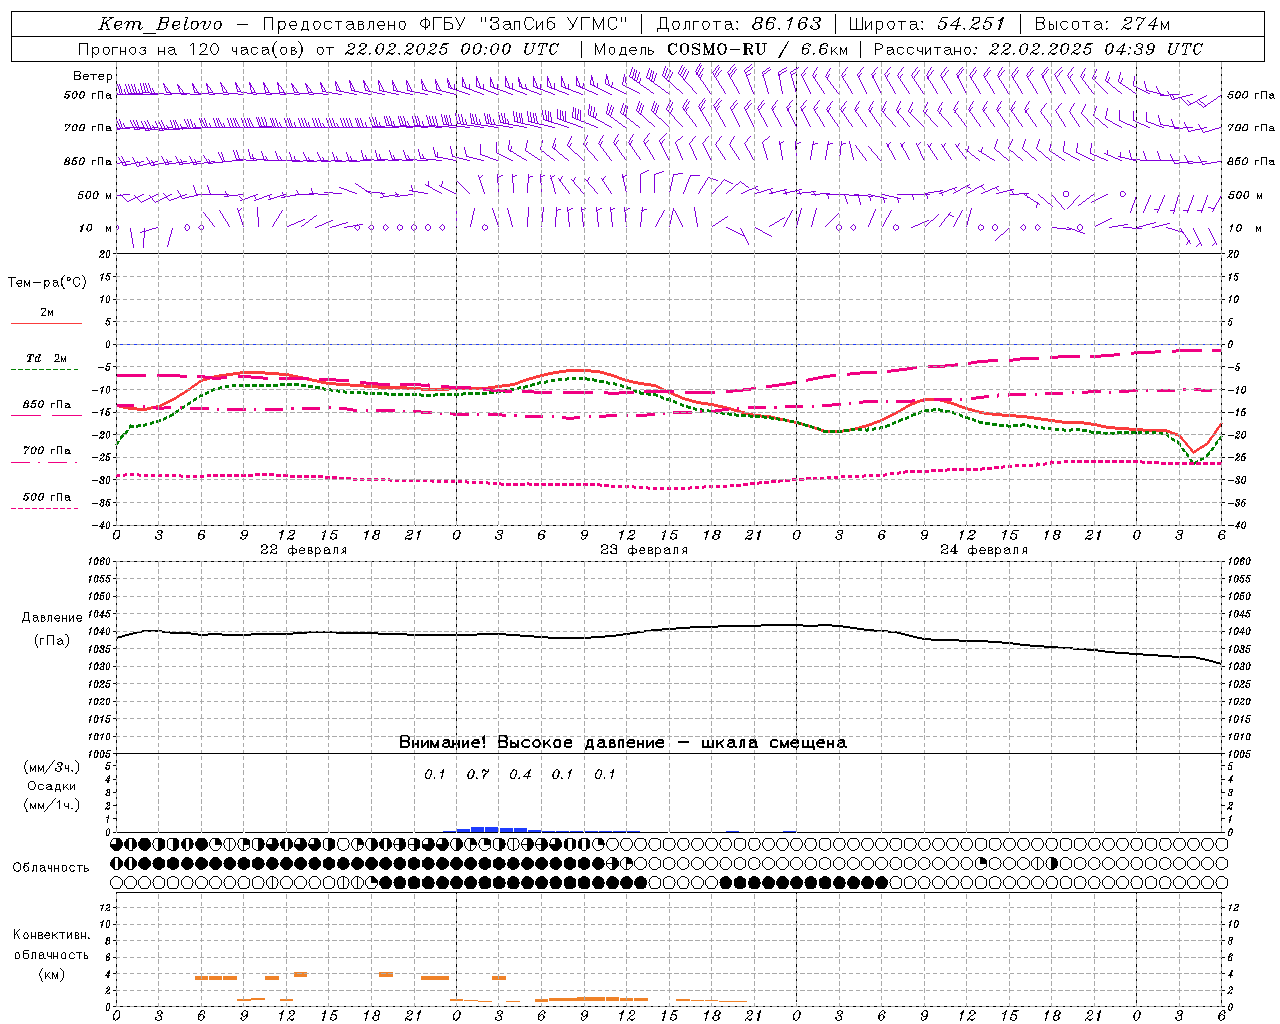Click the "Тем-ра(°C)" temperature panel label

pyautogui.click(x=47, y=283)
